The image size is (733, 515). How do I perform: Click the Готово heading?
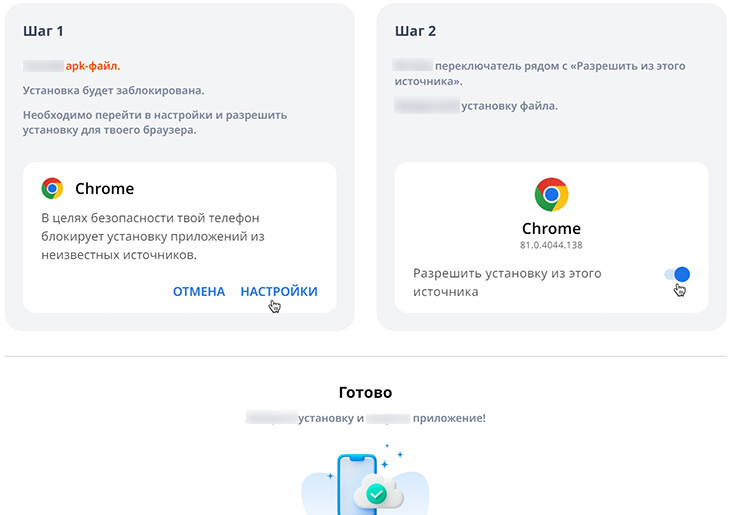click(366, 393)
